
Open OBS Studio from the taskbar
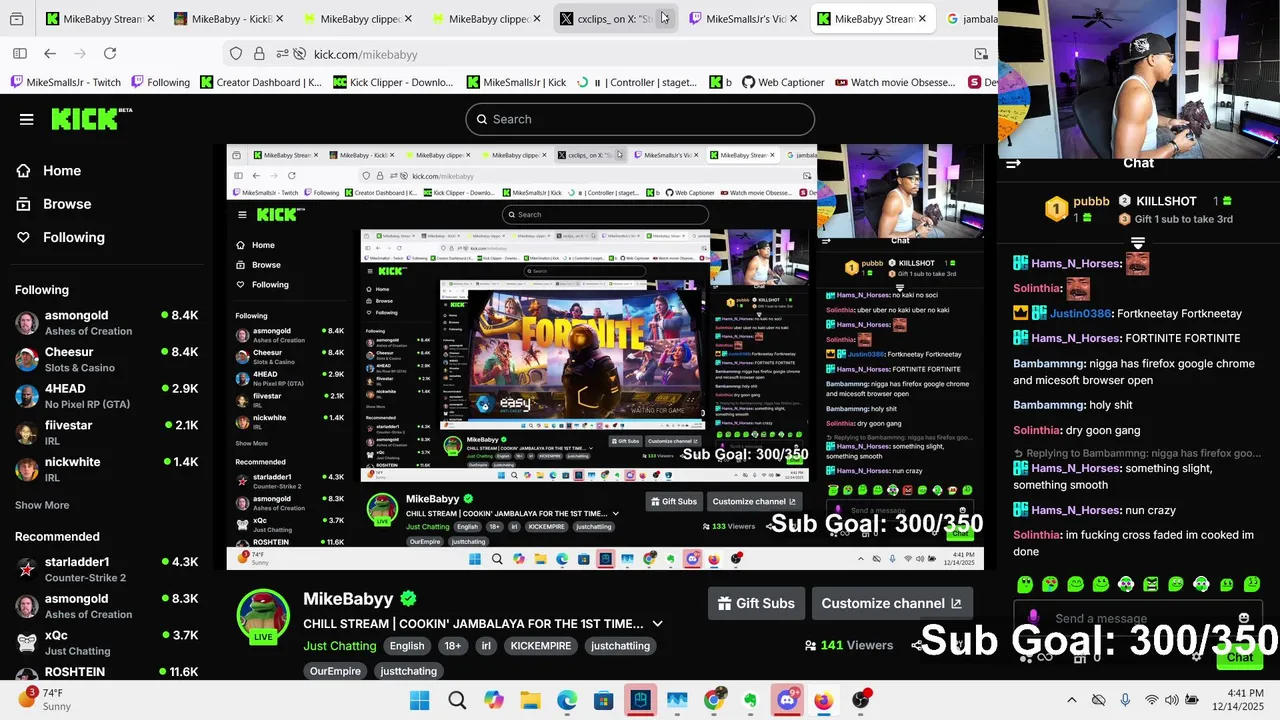point(860,700)
